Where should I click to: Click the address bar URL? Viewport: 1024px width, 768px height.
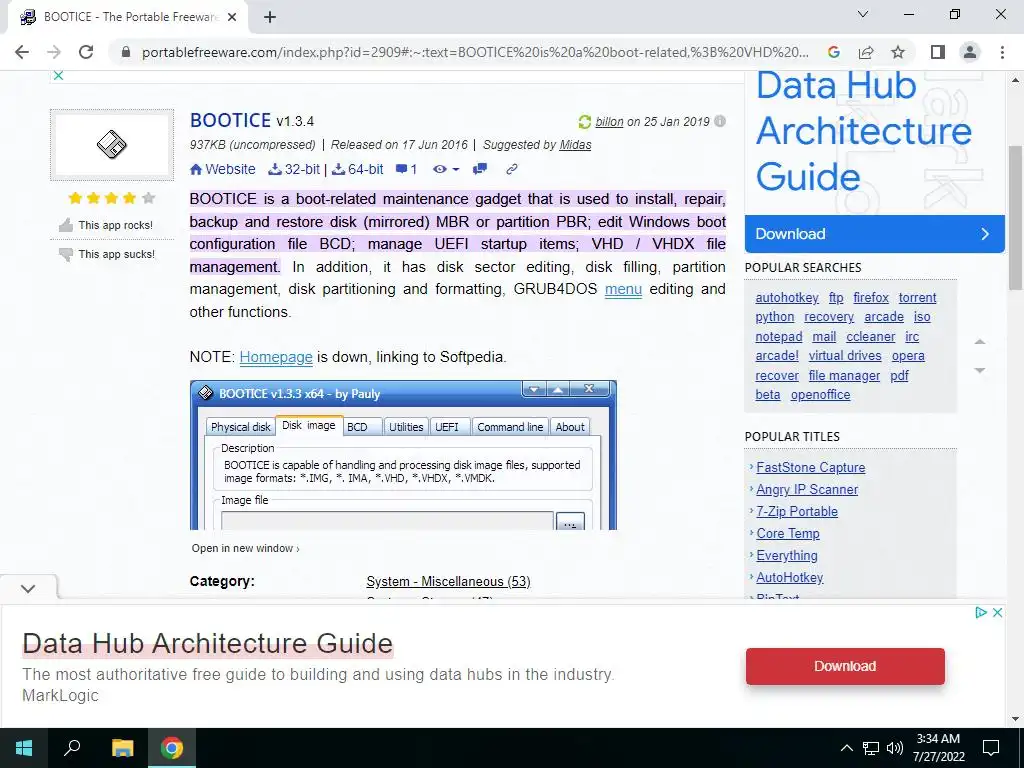coord(475,52)
